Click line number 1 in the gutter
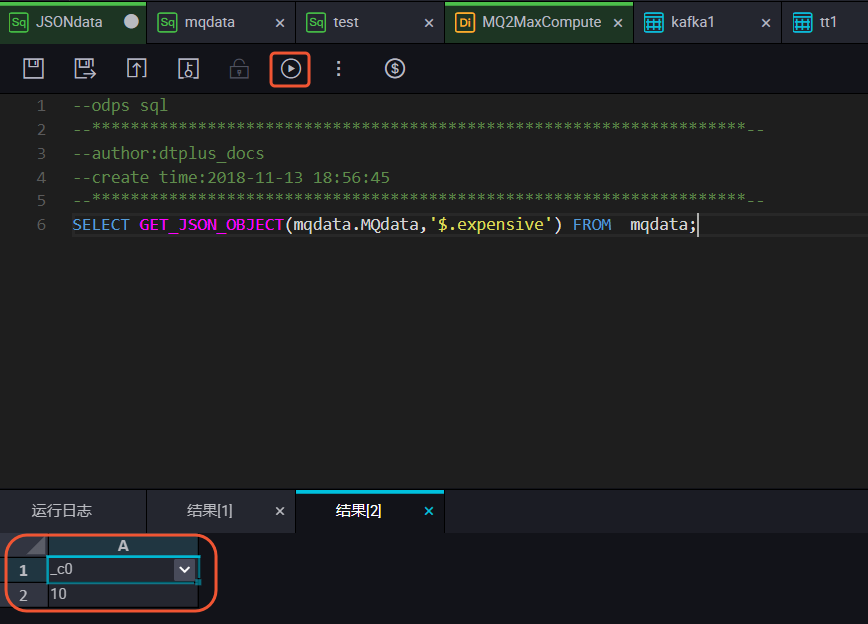This screenshot has height=624, width=868. (41, 106)
